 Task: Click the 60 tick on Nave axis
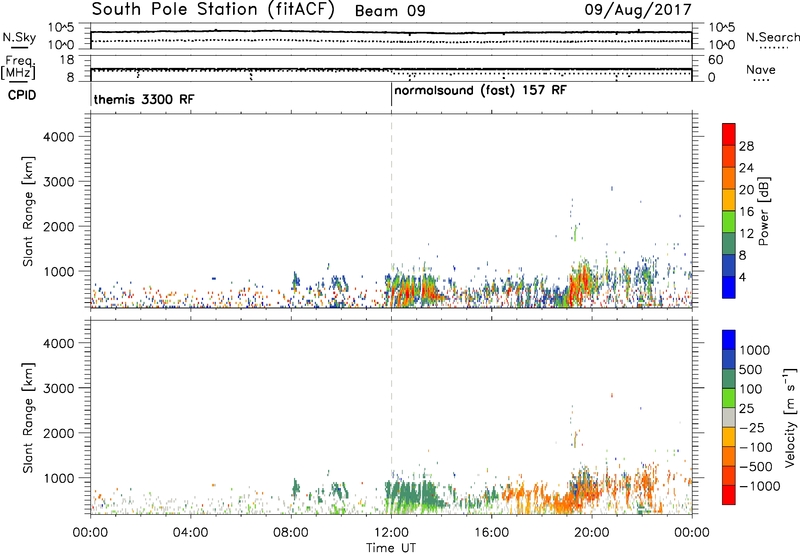click(x=715, y=60)
